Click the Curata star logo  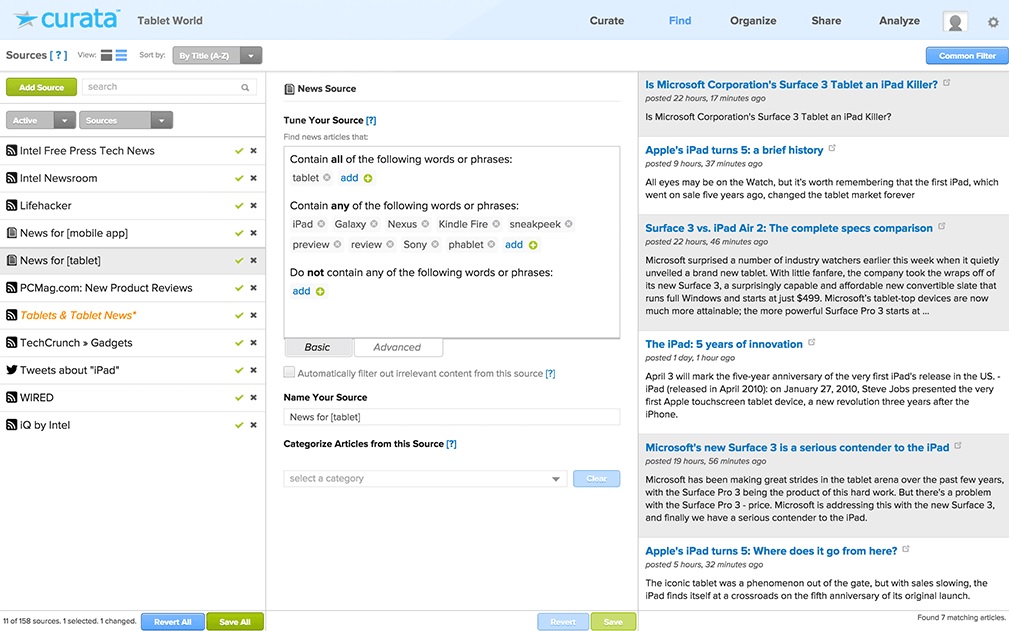(26, 19)
